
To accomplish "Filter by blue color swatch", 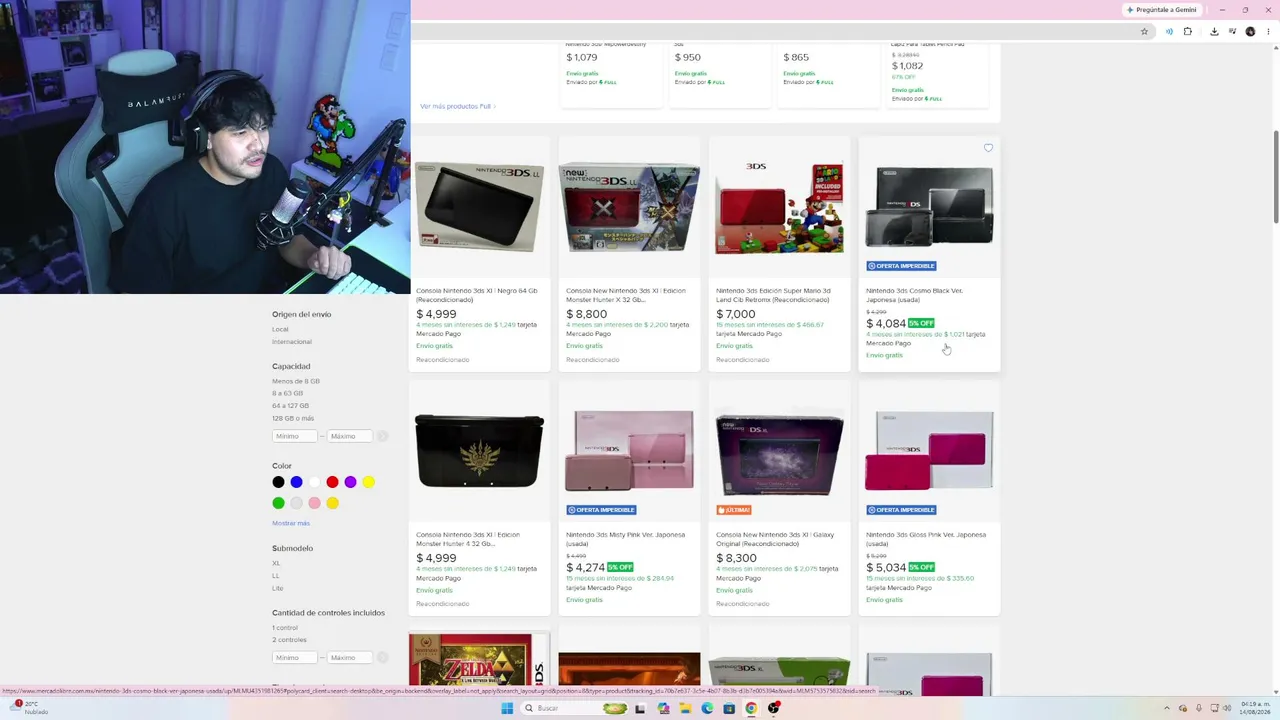I will tap(296, 482).
